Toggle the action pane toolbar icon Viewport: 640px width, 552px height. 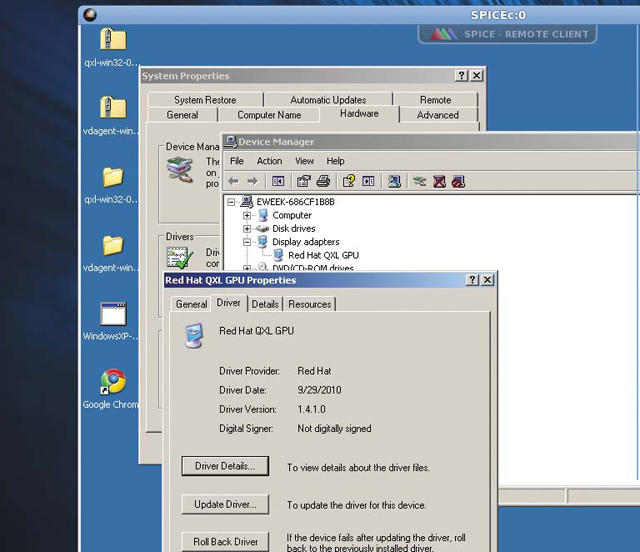coord(368,181)
